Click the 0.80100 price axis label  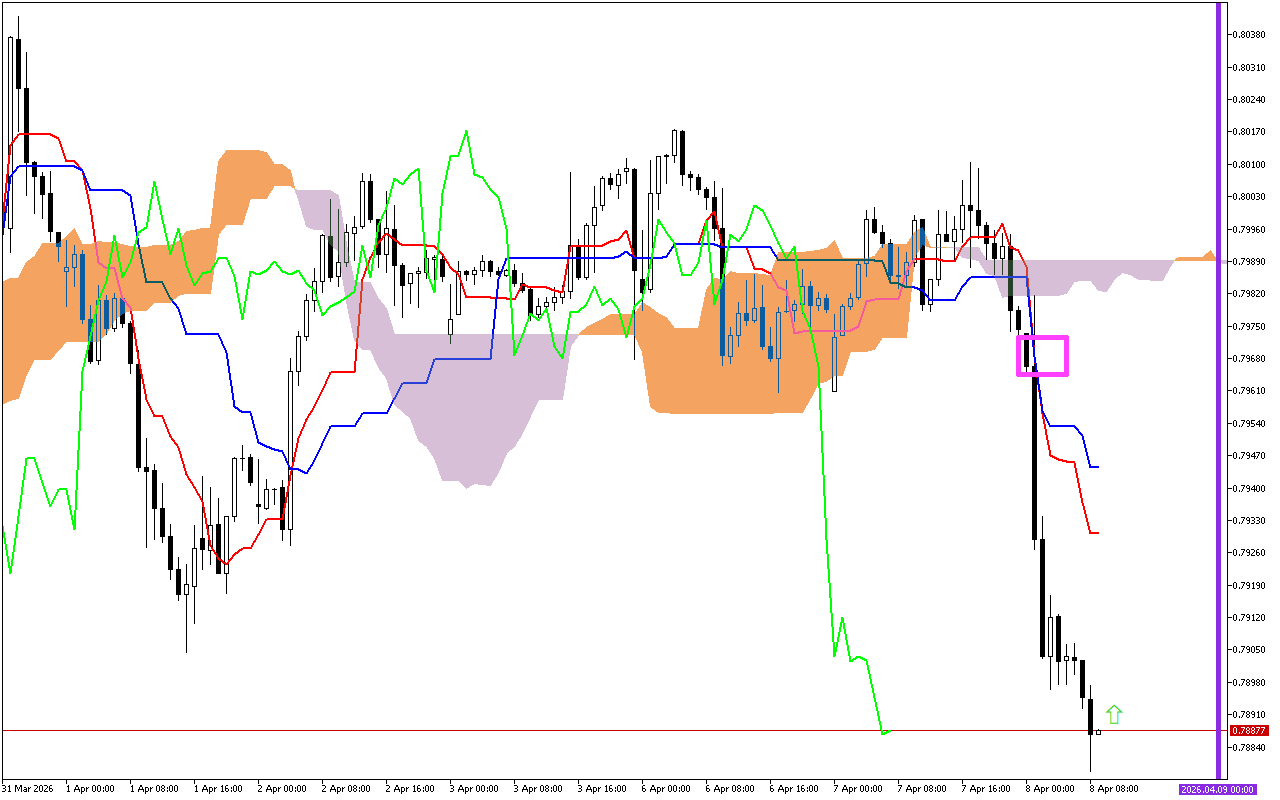coord(1246,164)
